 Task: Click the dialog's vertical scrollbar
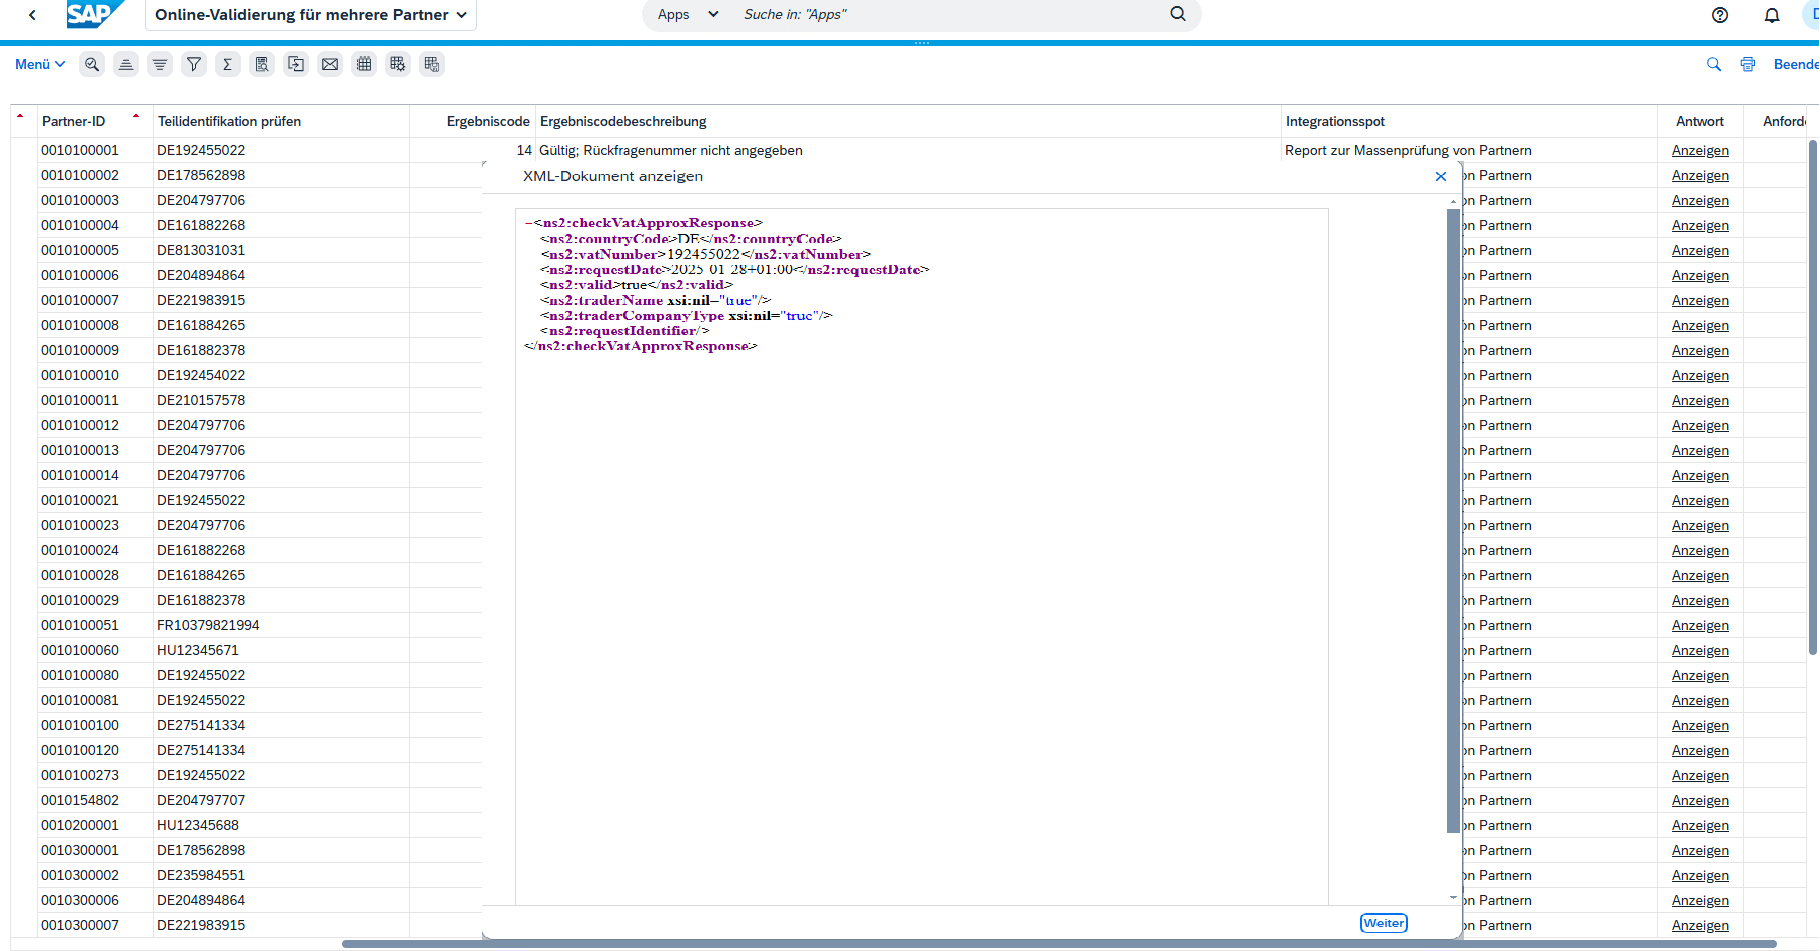tap(1453, 520)
